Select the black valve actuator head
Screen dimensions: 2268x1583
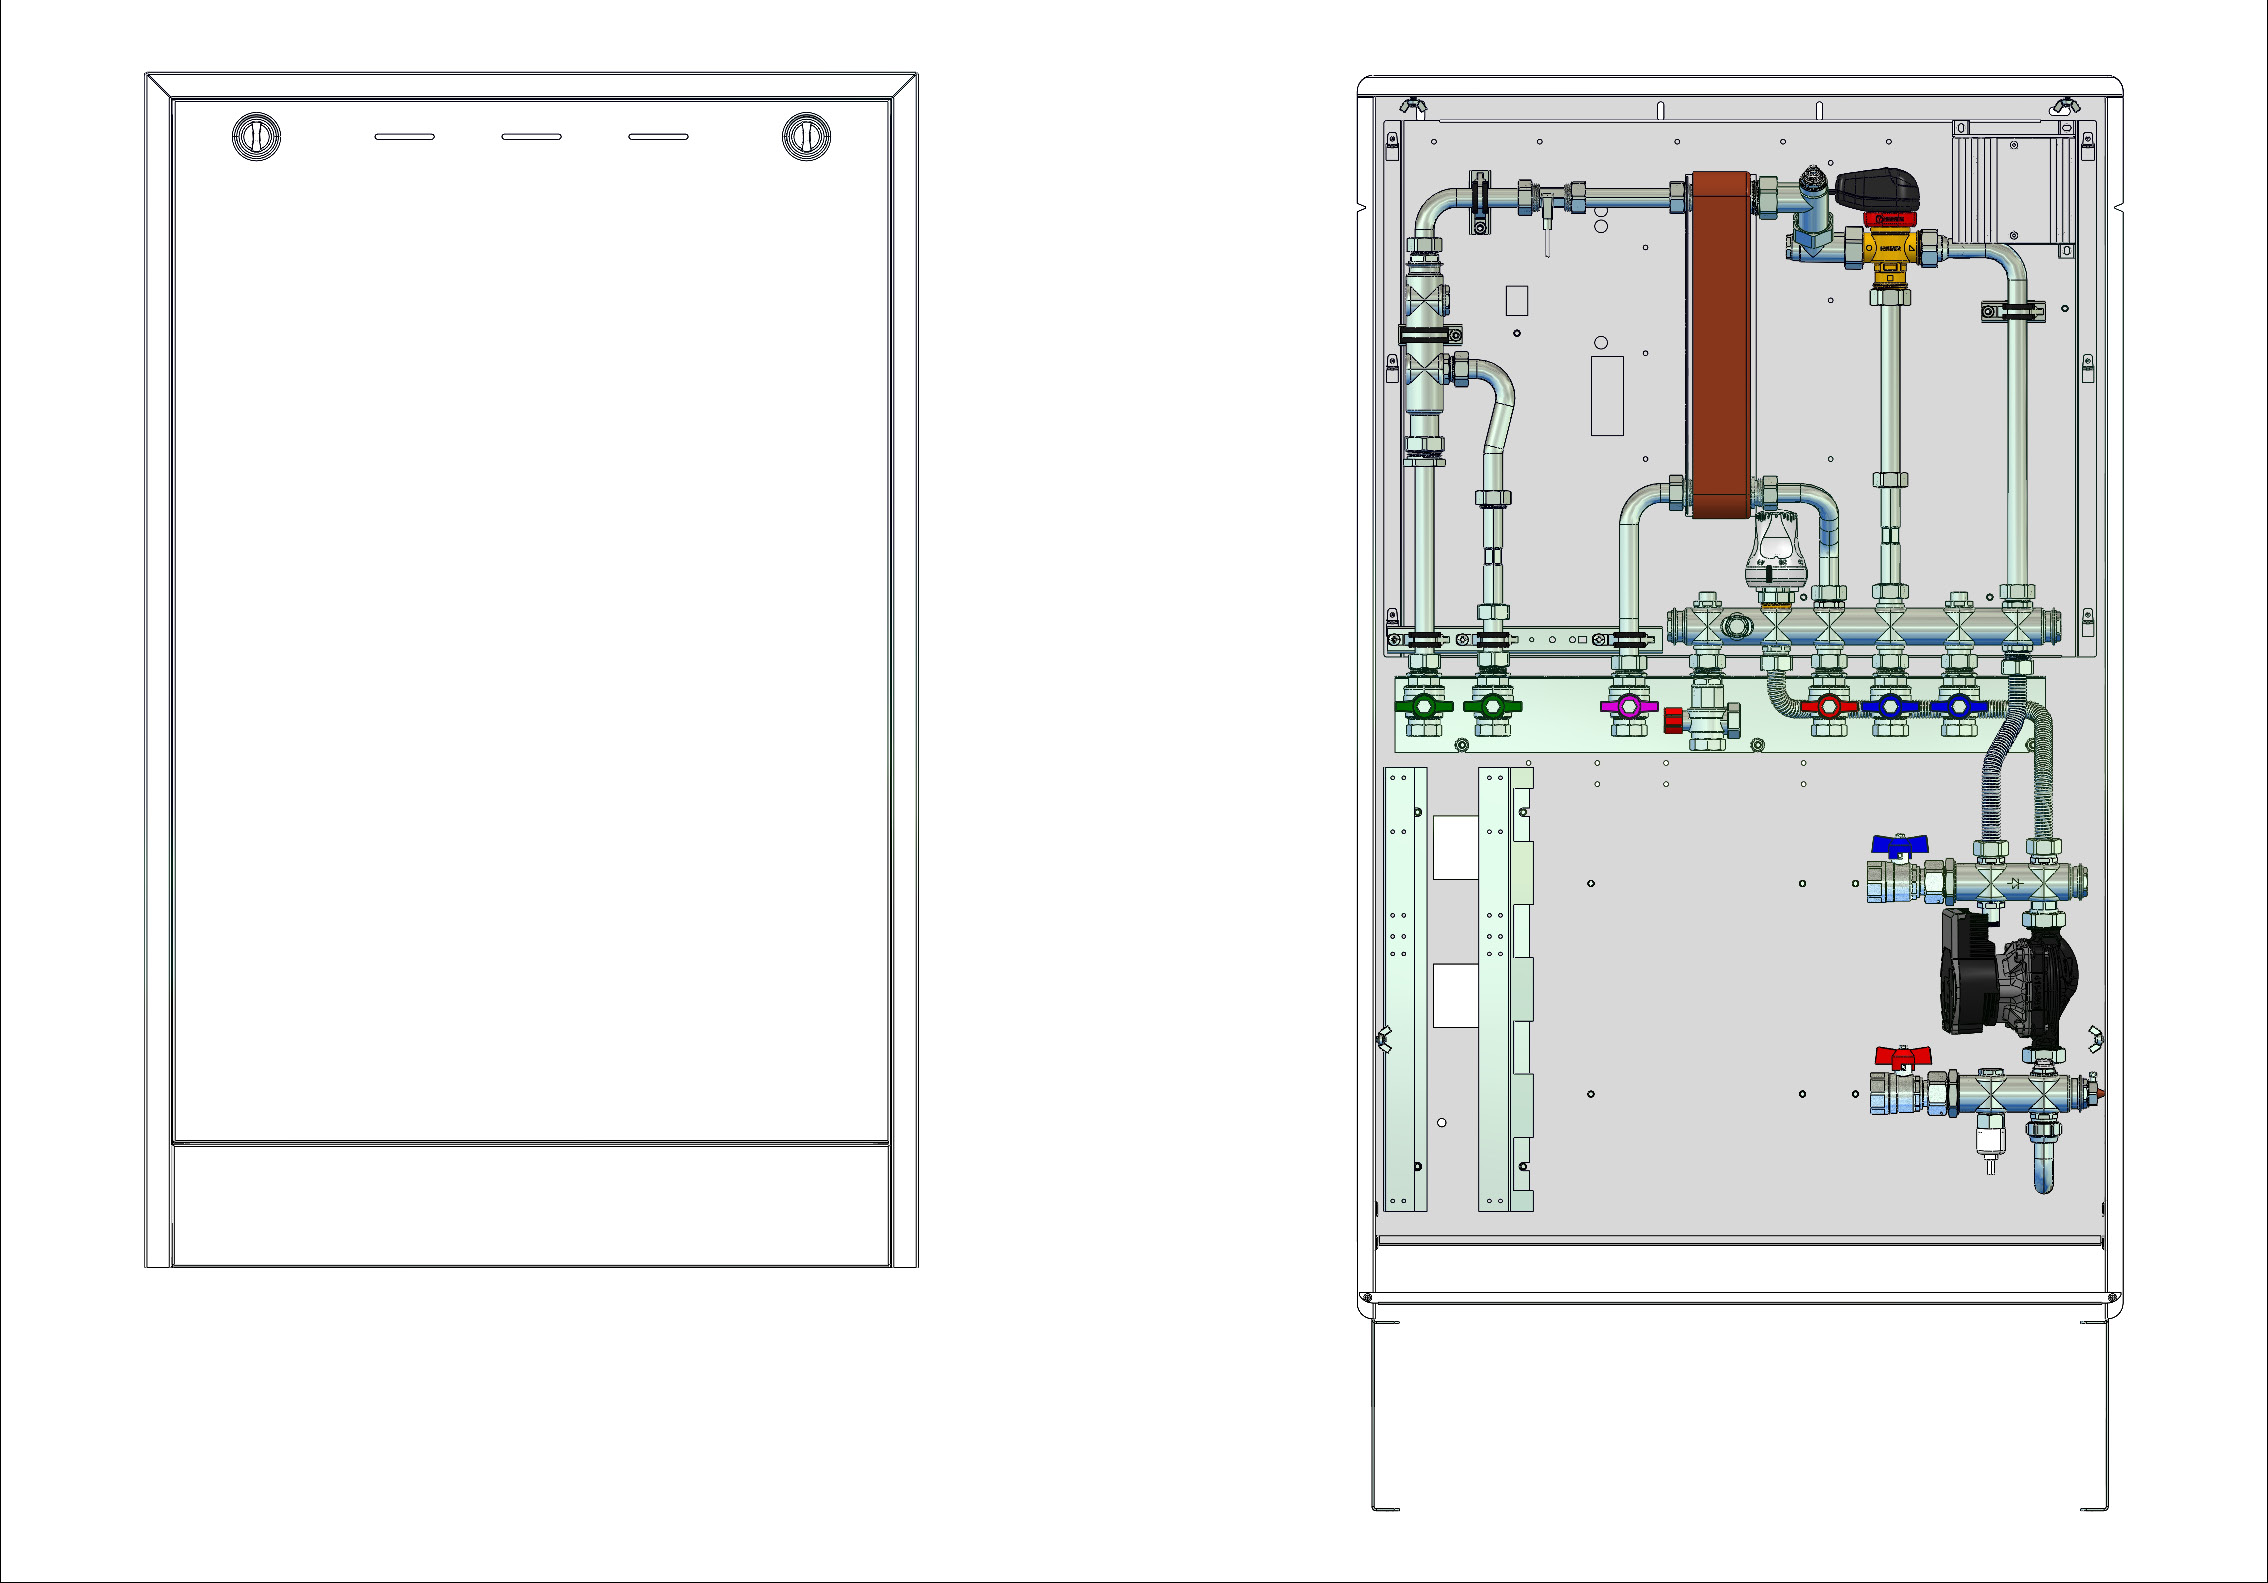(1877, 191)
